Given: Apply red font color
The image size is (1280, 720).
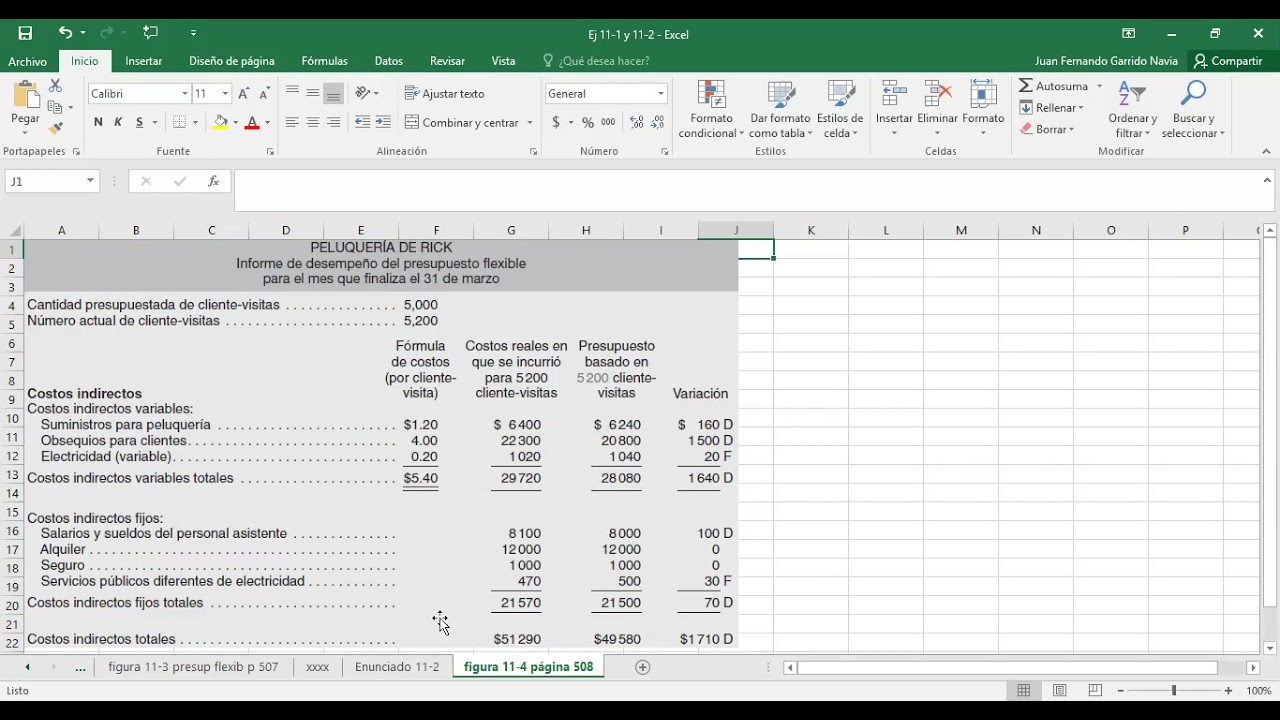Looking at the screenshot, I should (x=252, y=122).
